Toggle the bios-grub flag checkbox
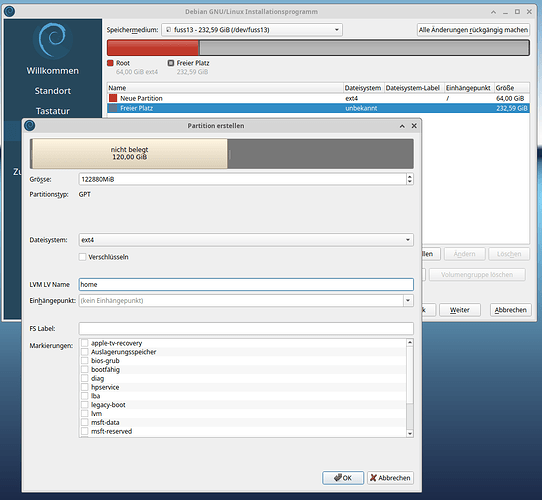 [x=85, y=361]
